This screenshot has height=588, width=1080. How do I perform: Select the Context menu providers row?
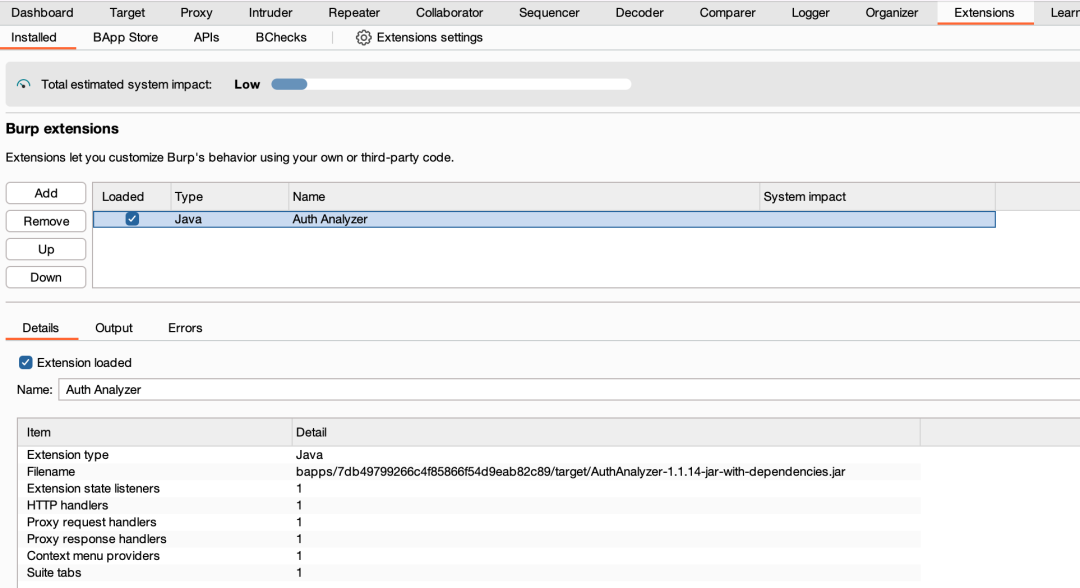tap(469, 556)
